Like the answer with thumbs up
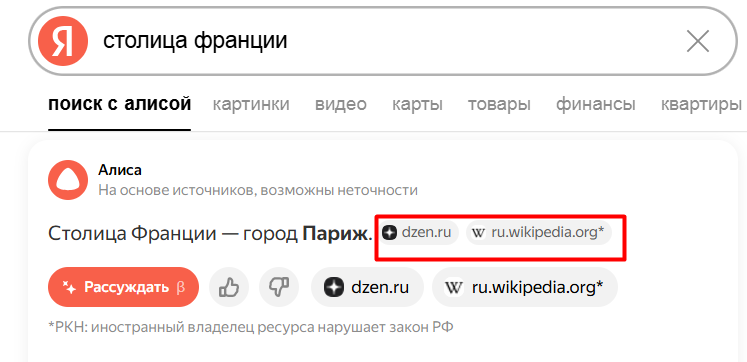Image resolution: width=747 pixels, height=362 pixels. [x=229, y=287]
